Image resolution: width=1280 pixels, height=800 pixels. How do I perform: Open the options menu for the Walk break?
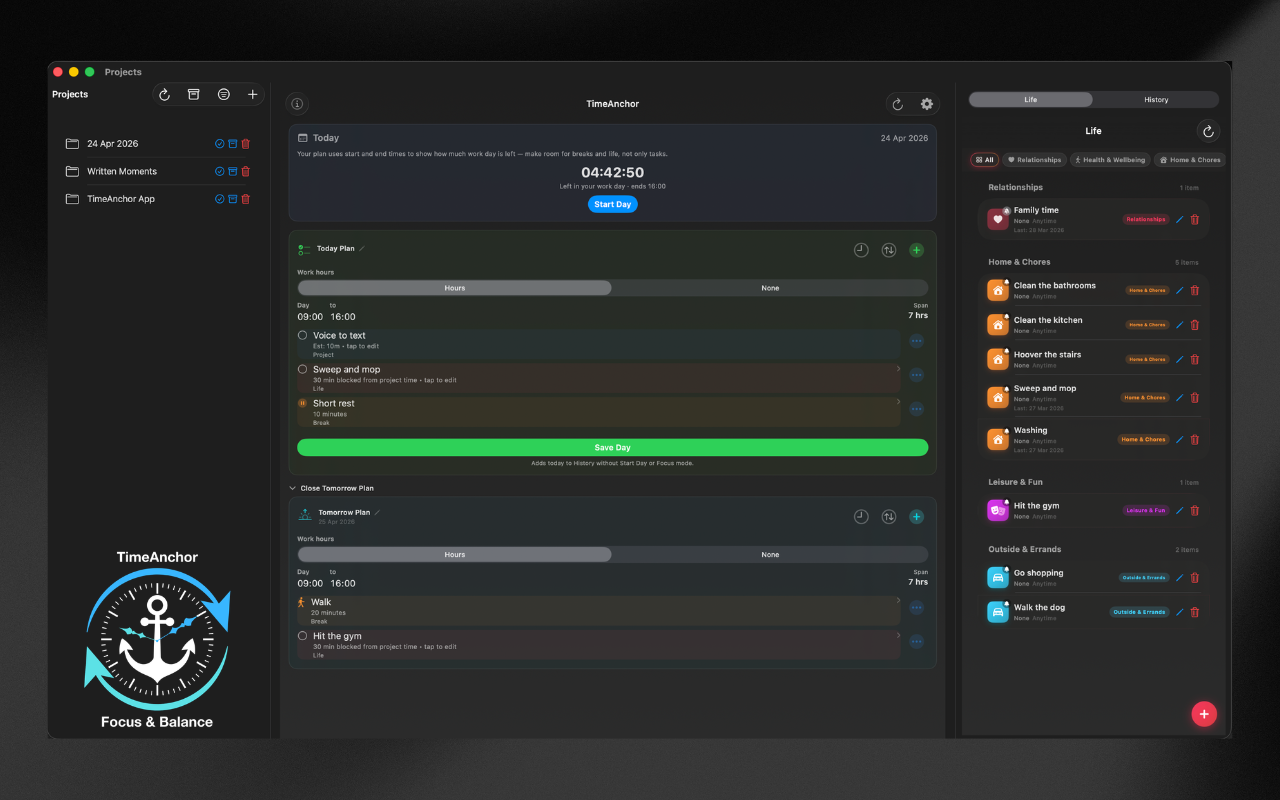[916, 608]
